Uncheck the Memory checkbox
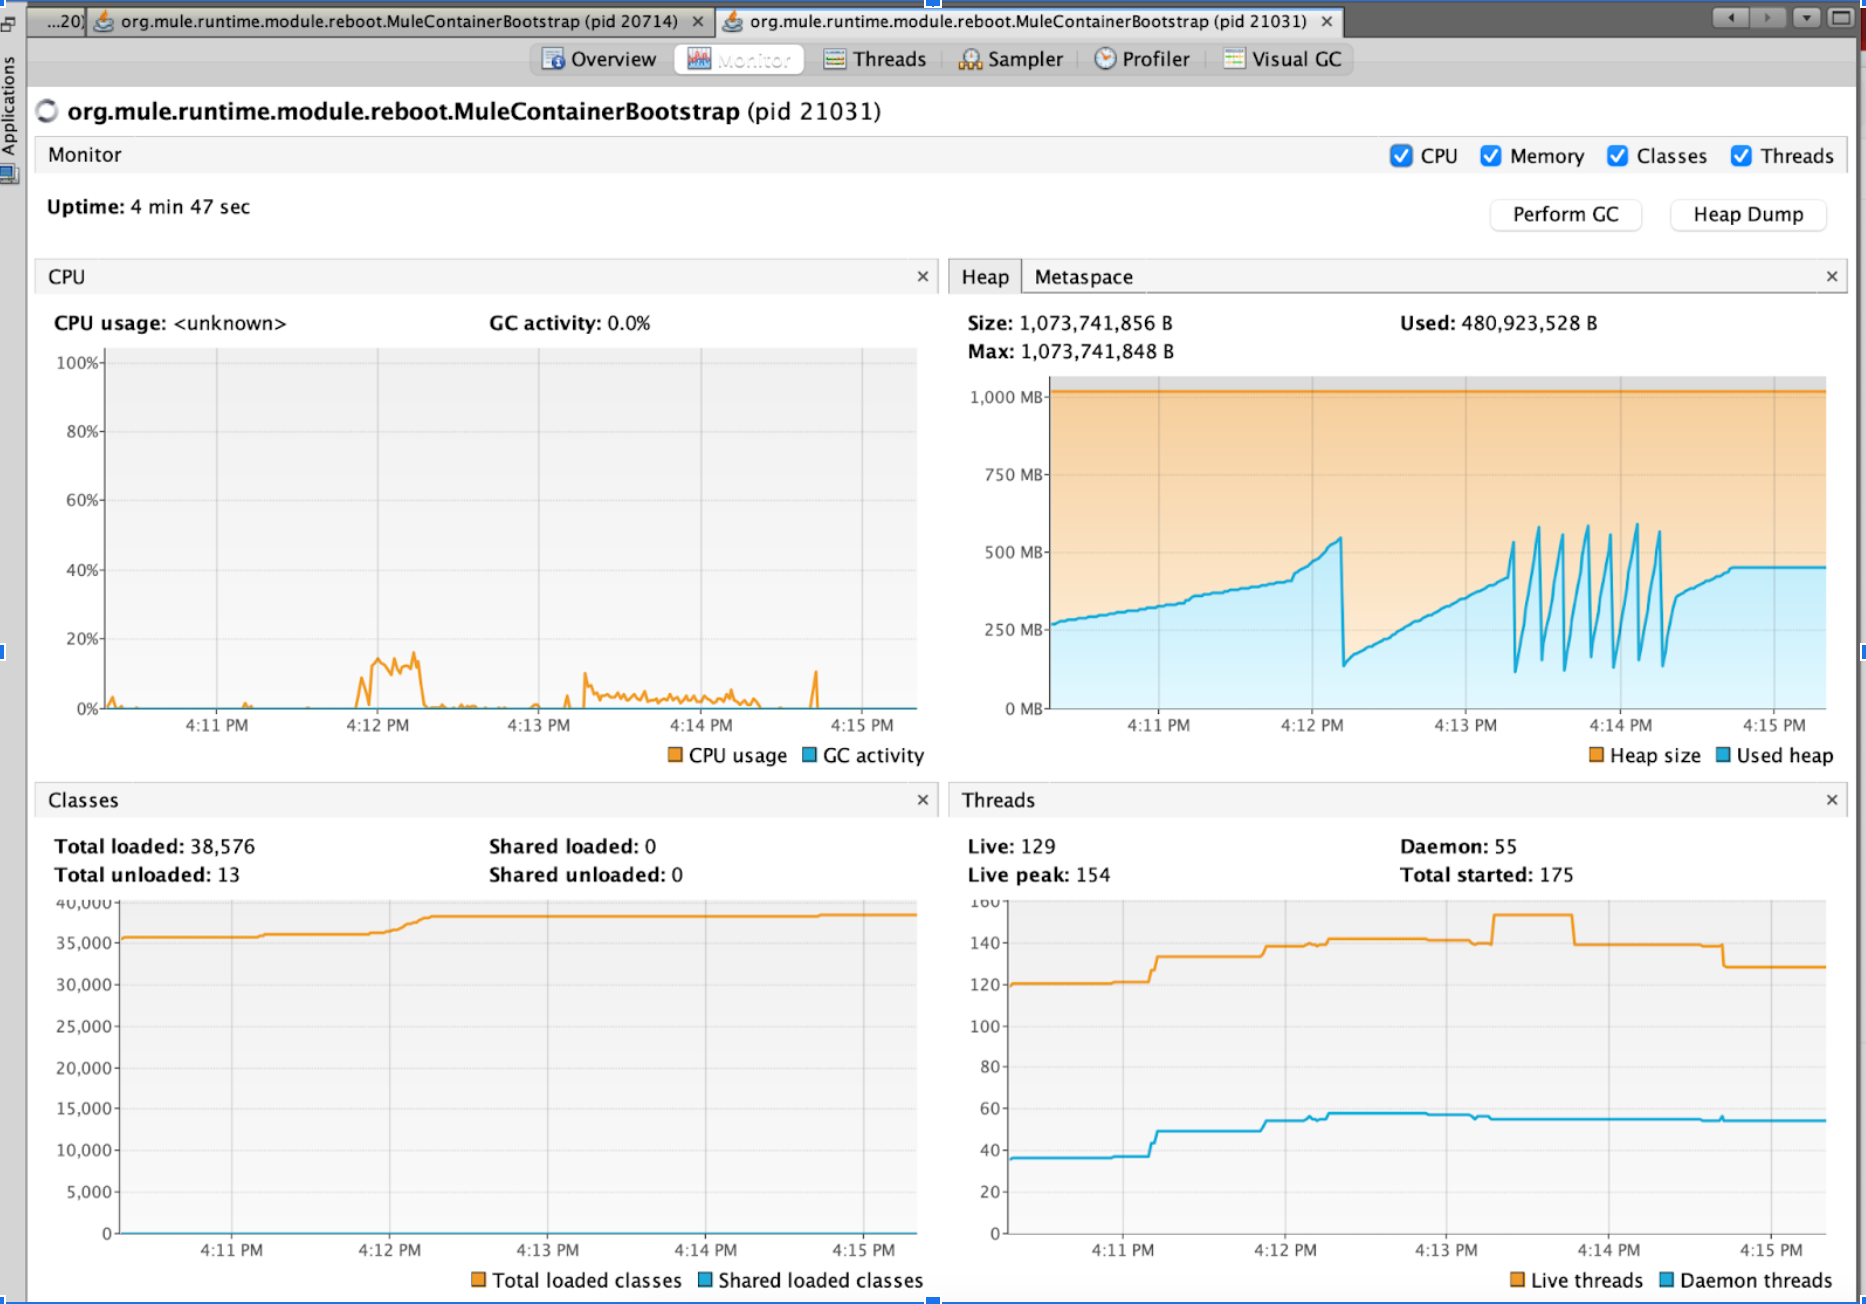 pyautogui.click(x=1490, y=156)
